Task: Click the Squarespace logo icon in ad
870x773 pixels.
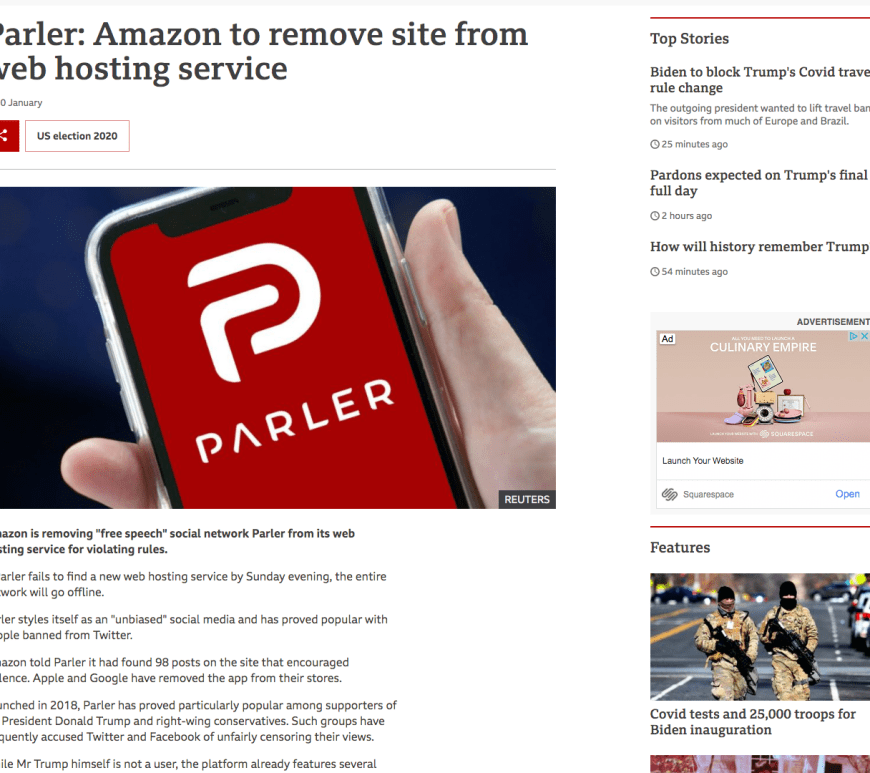Action: [670, 494]
